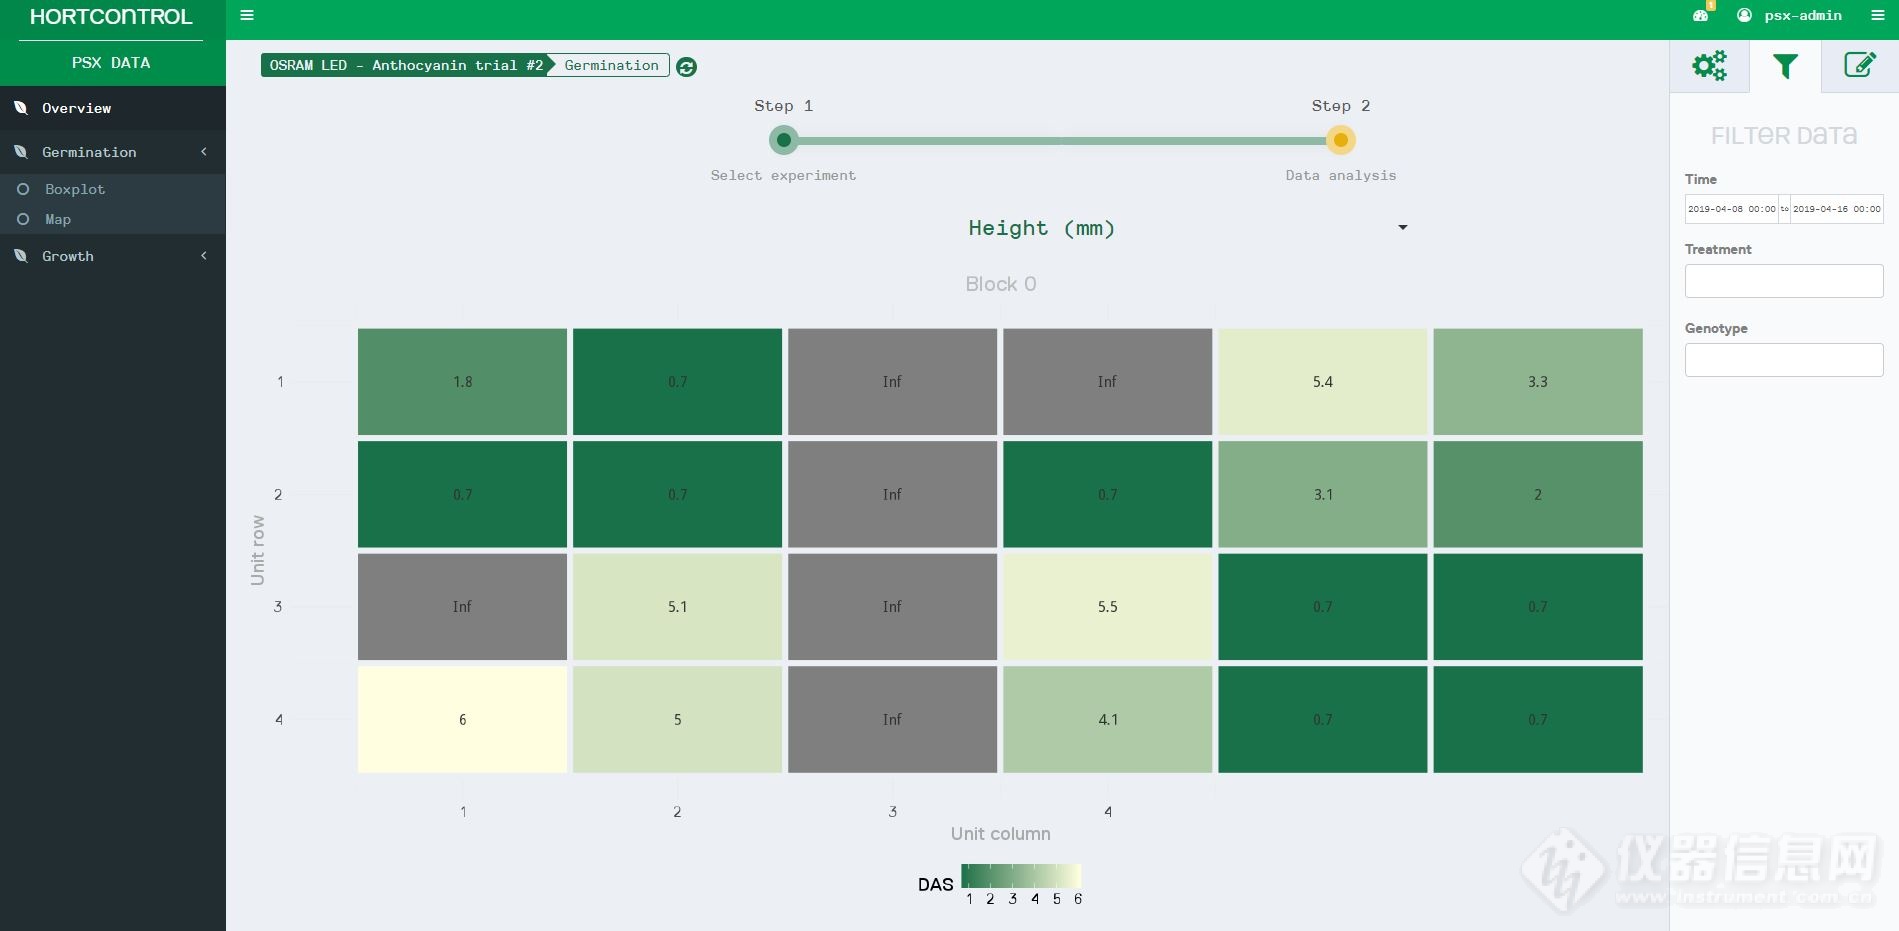Click the PSX DATA header

pos(111,63)
